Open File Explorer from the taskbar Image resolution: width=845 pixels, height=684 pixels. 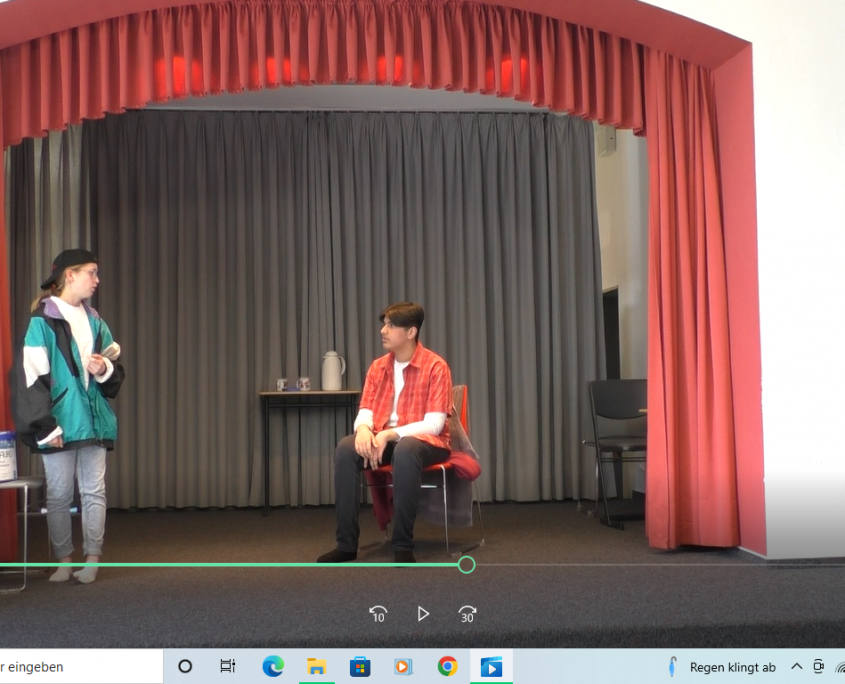pos(316,667)
